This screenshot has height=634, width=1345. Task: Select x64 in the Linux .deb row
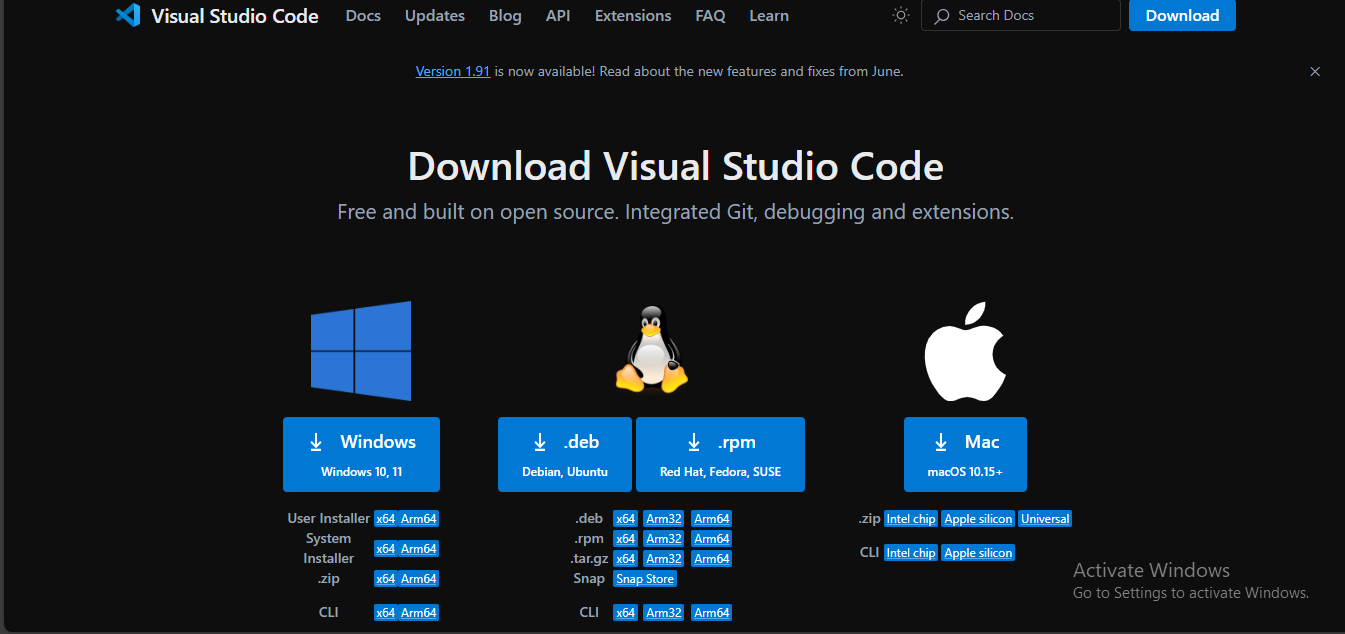(626, 519)
